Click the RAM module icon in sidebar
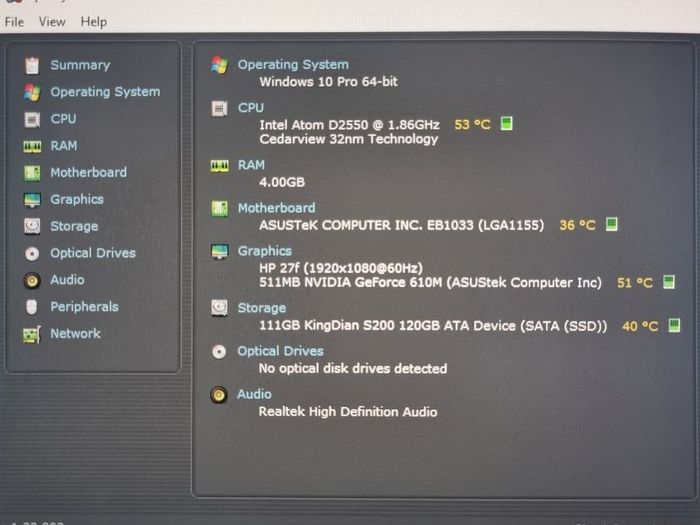This screenshot has height=525, width=700. tap(32, 146)
